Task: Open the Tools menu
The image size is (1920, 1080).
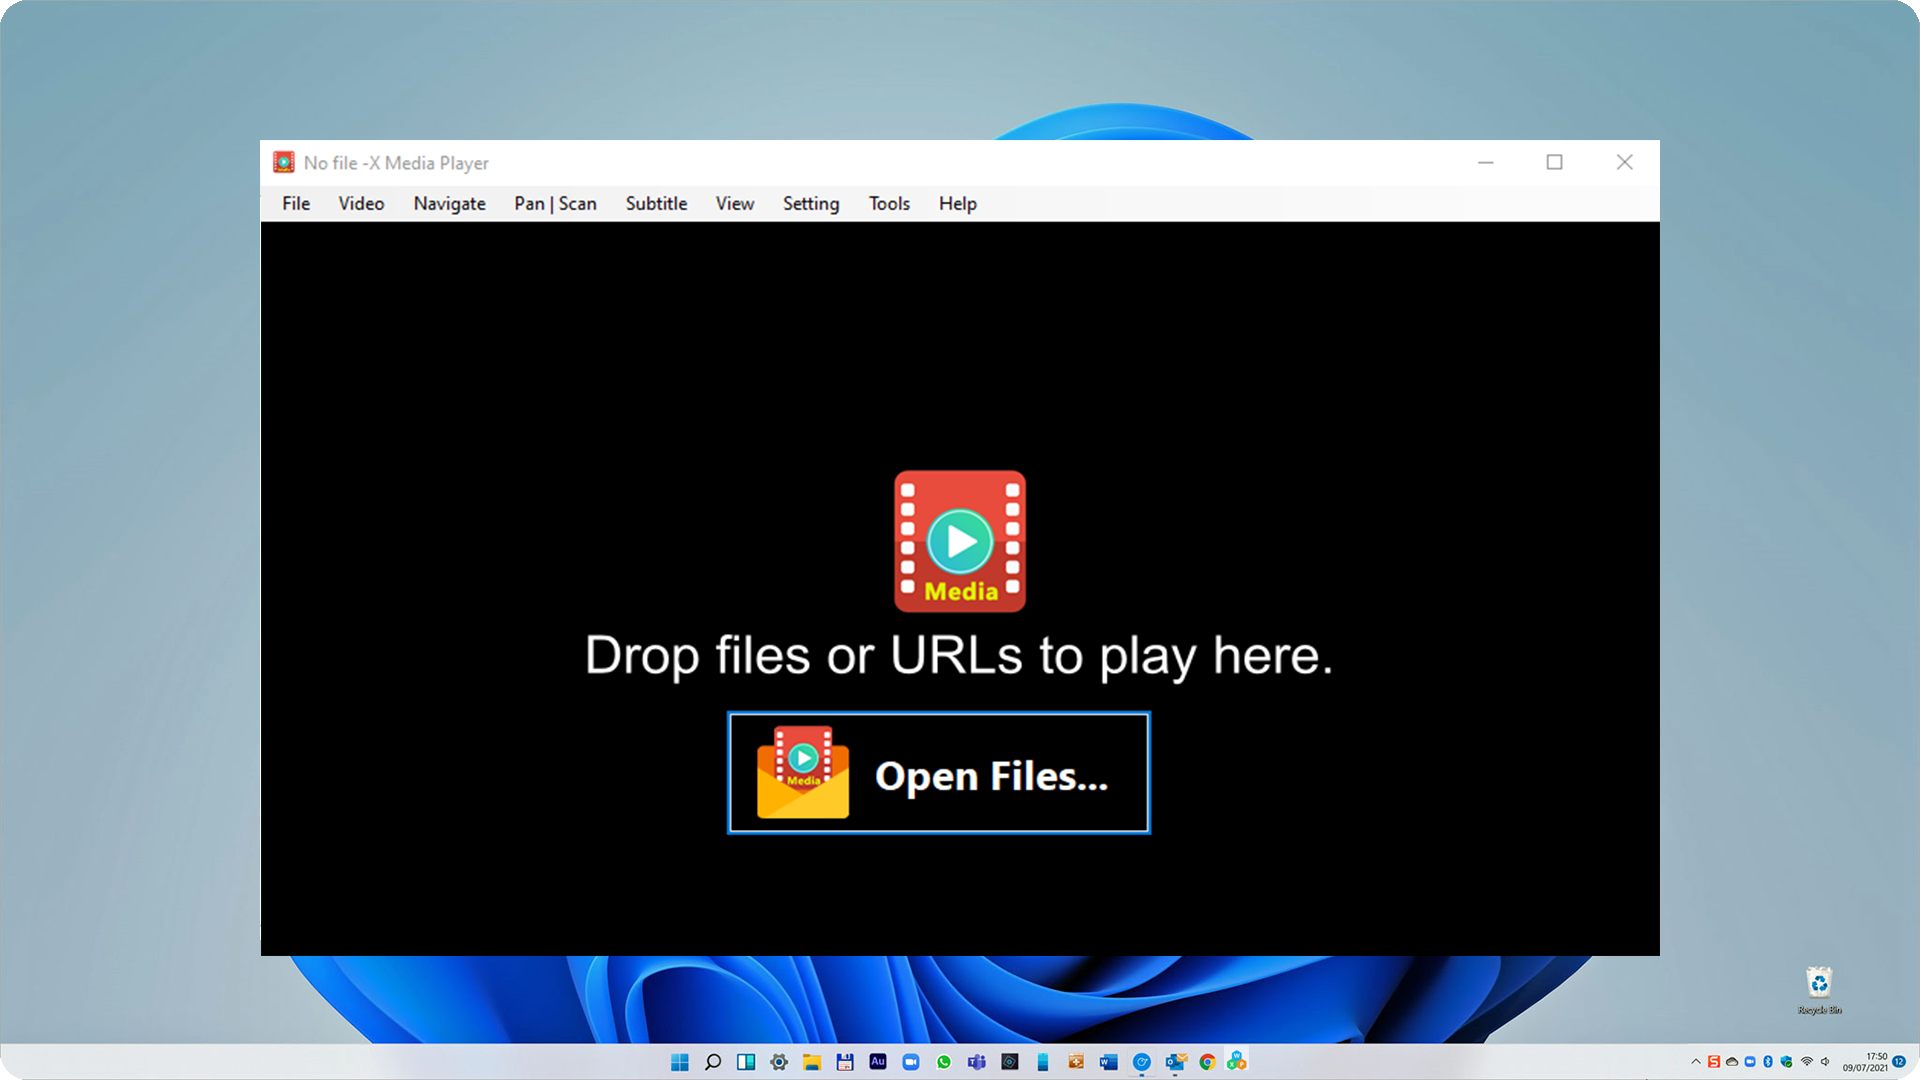Action: pyautogui.click(x=888, y=203)
